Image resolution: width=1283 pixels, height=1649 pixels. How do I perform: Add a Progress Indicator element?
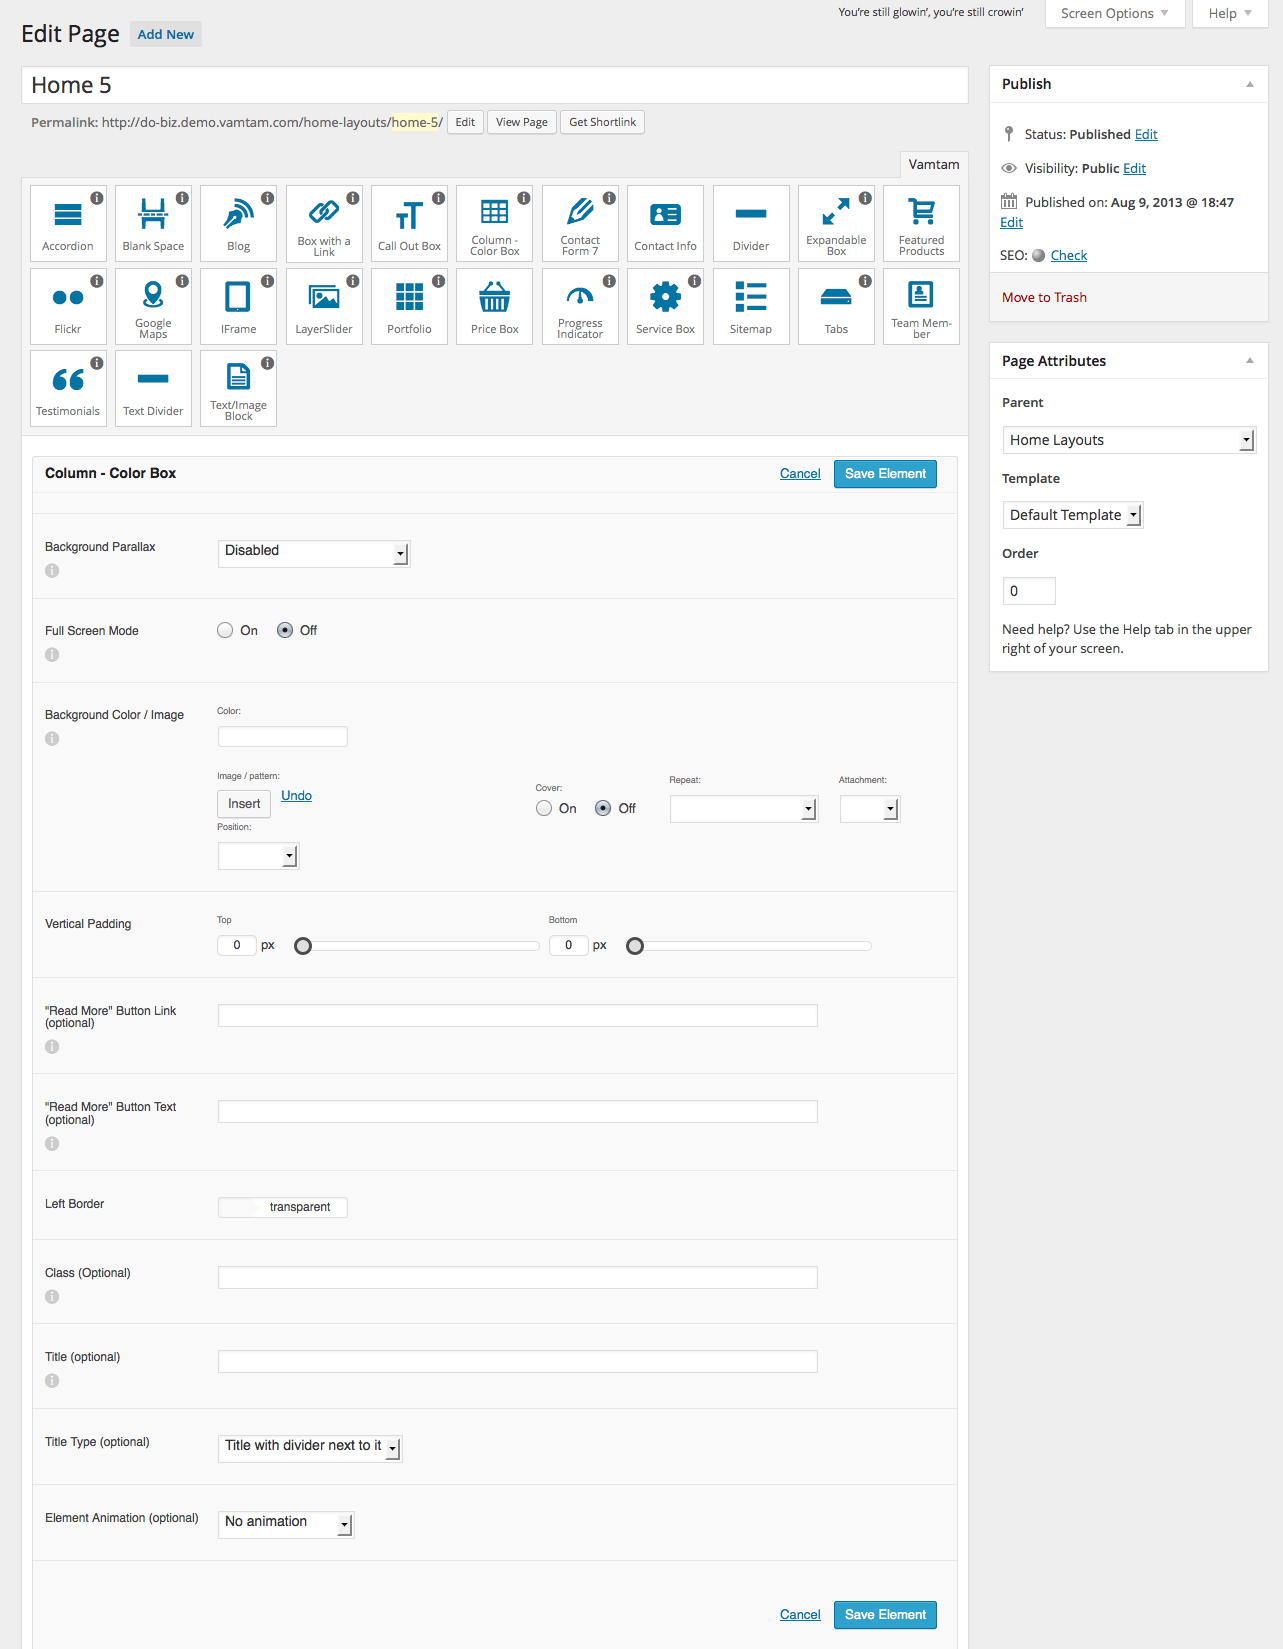(x=580, y=306)
